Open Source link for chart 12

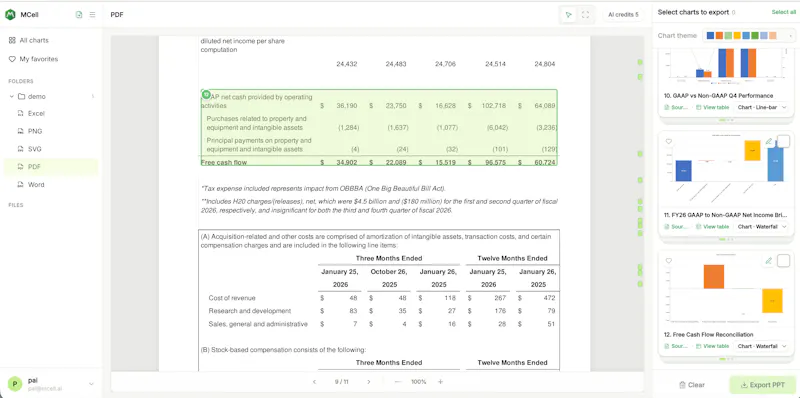676,346
